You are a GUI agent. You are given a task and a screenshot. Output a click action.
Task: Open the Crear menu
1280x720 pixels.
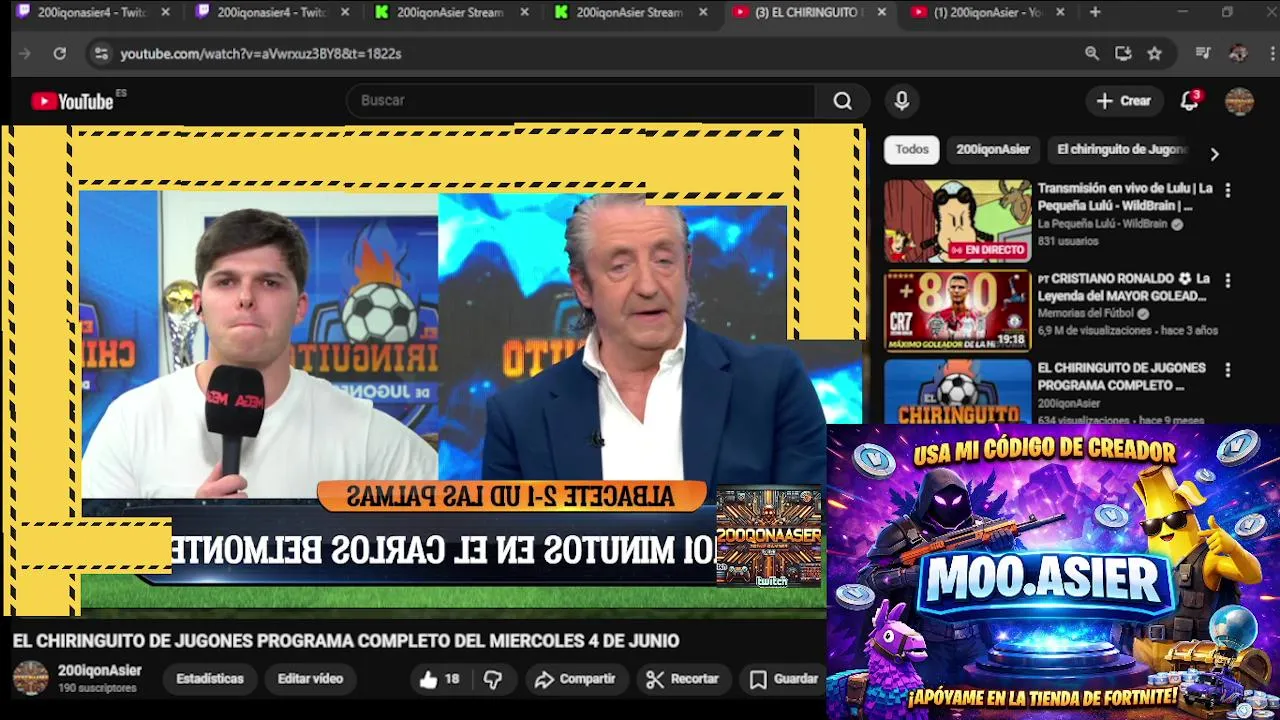(x=1124, y=101)
